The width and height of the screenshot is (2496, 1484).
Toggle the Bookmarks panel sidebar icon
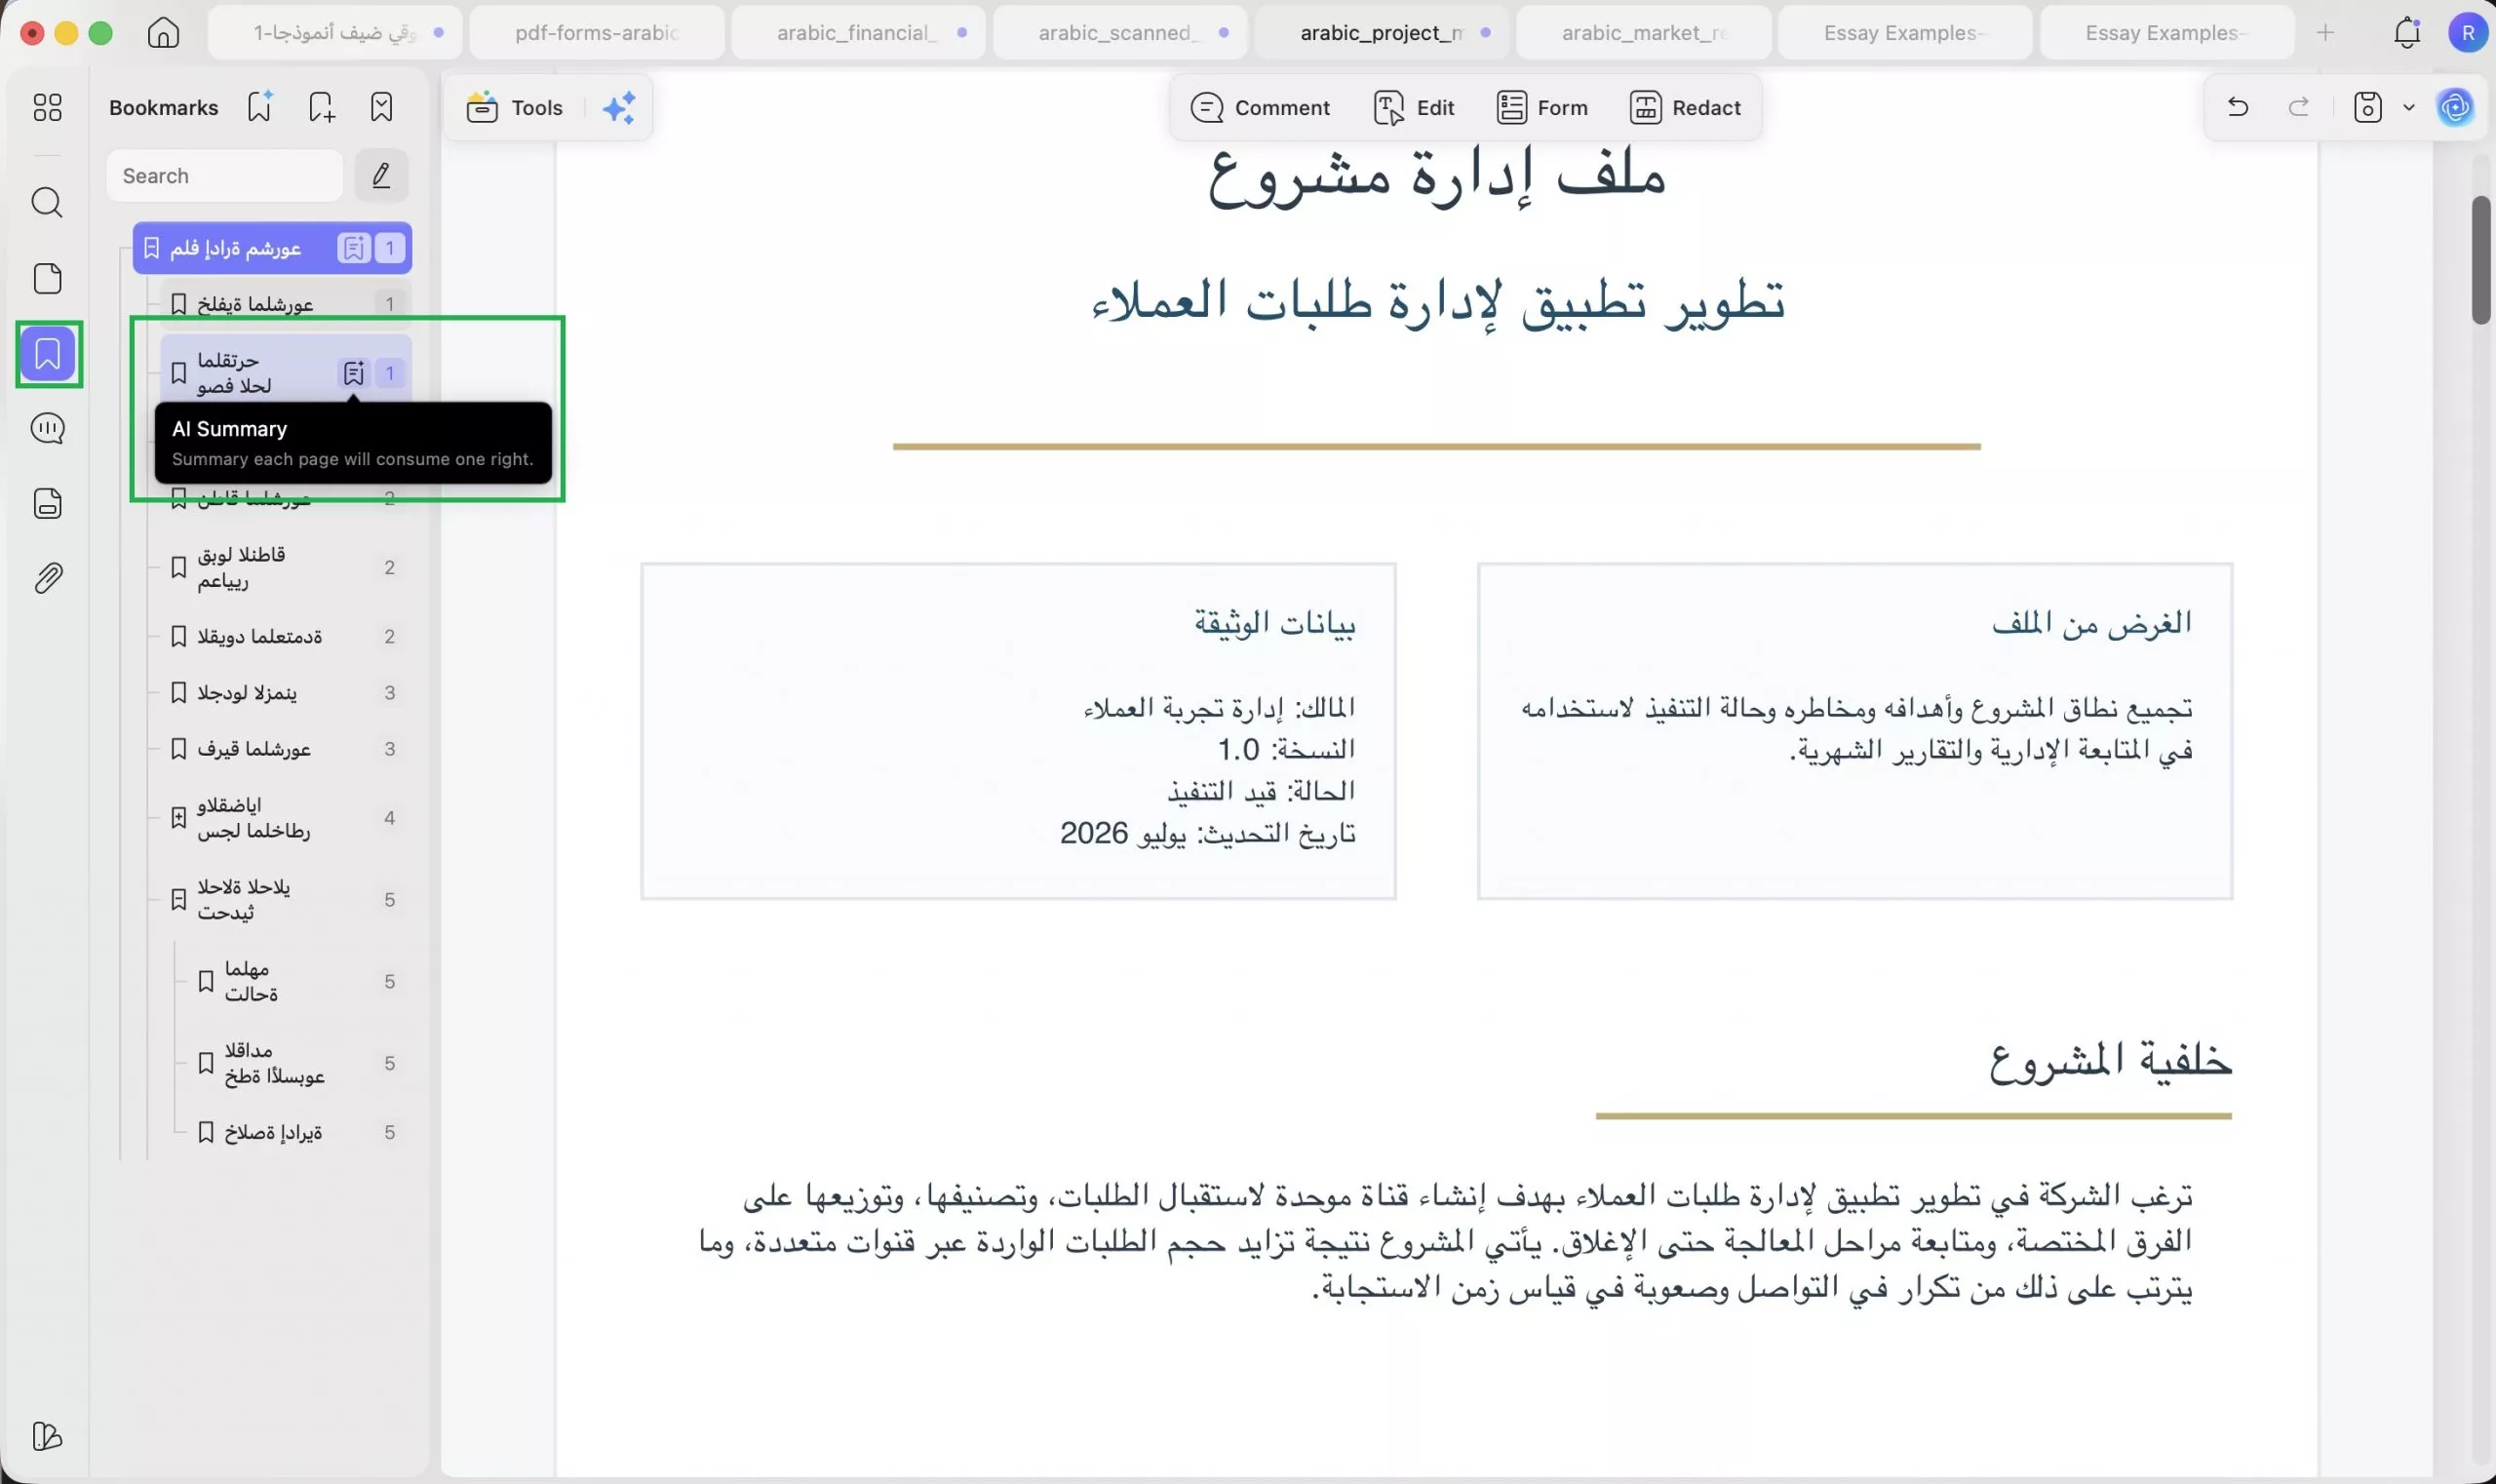point(48,354)
